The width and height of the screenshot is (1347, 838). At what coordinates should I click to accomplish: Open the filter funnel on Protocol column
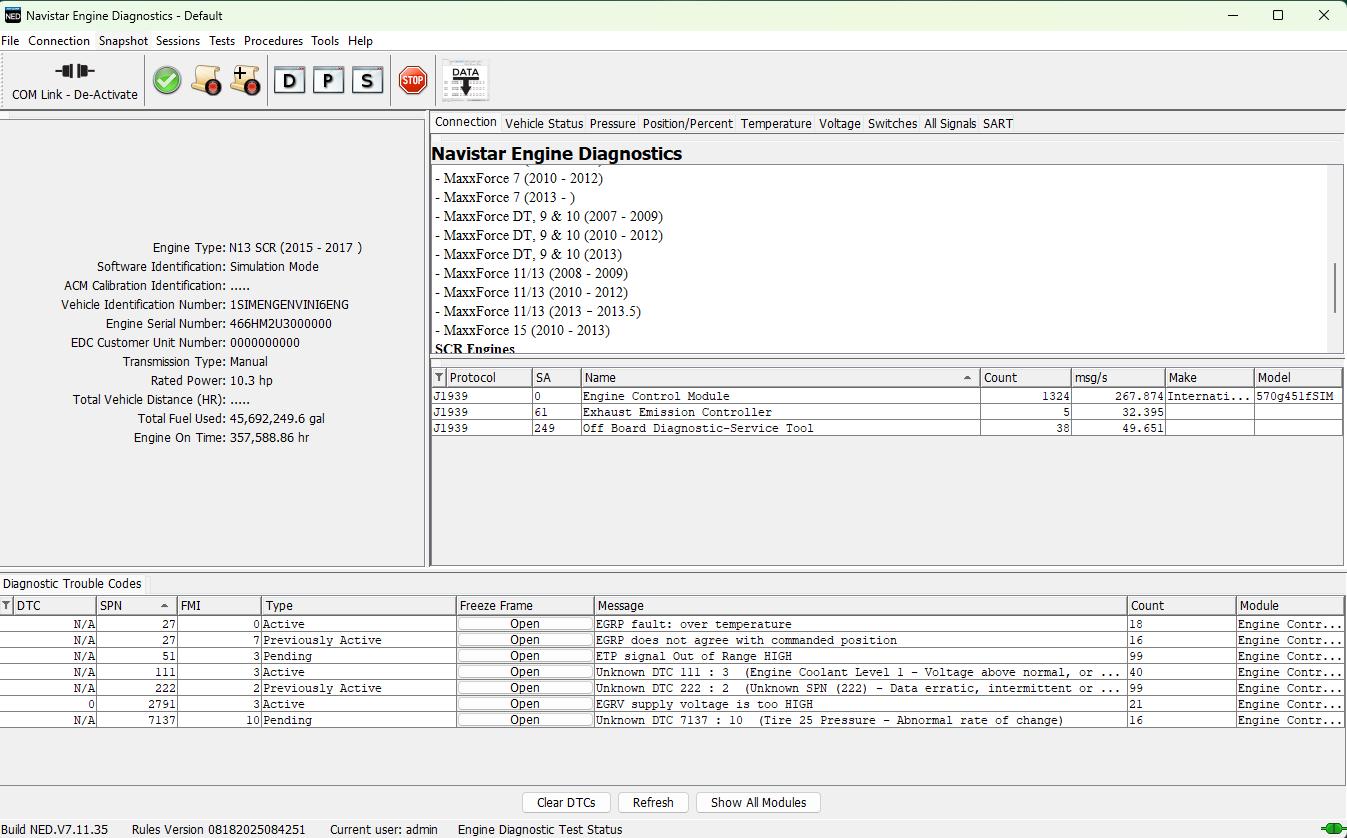coord(439,377)
